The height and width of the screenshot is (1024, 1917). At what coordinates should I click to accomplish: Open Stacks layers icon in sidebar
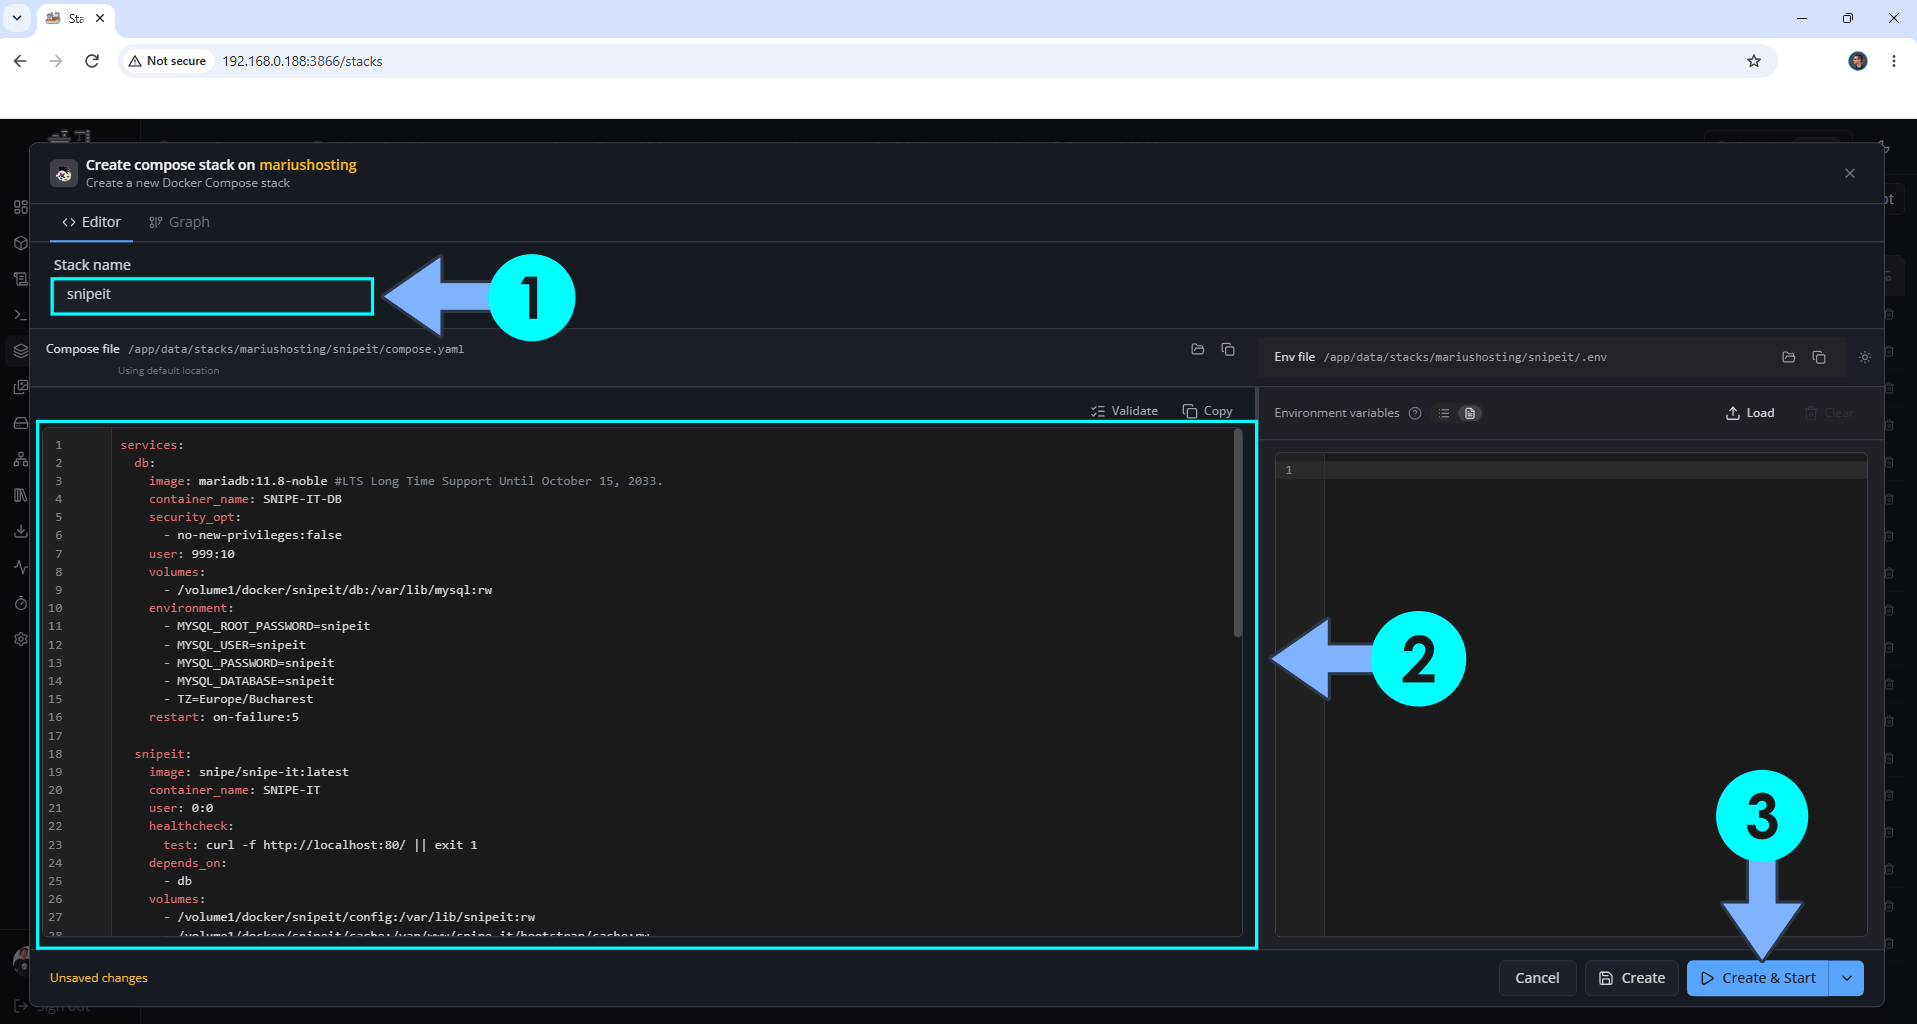20,351
